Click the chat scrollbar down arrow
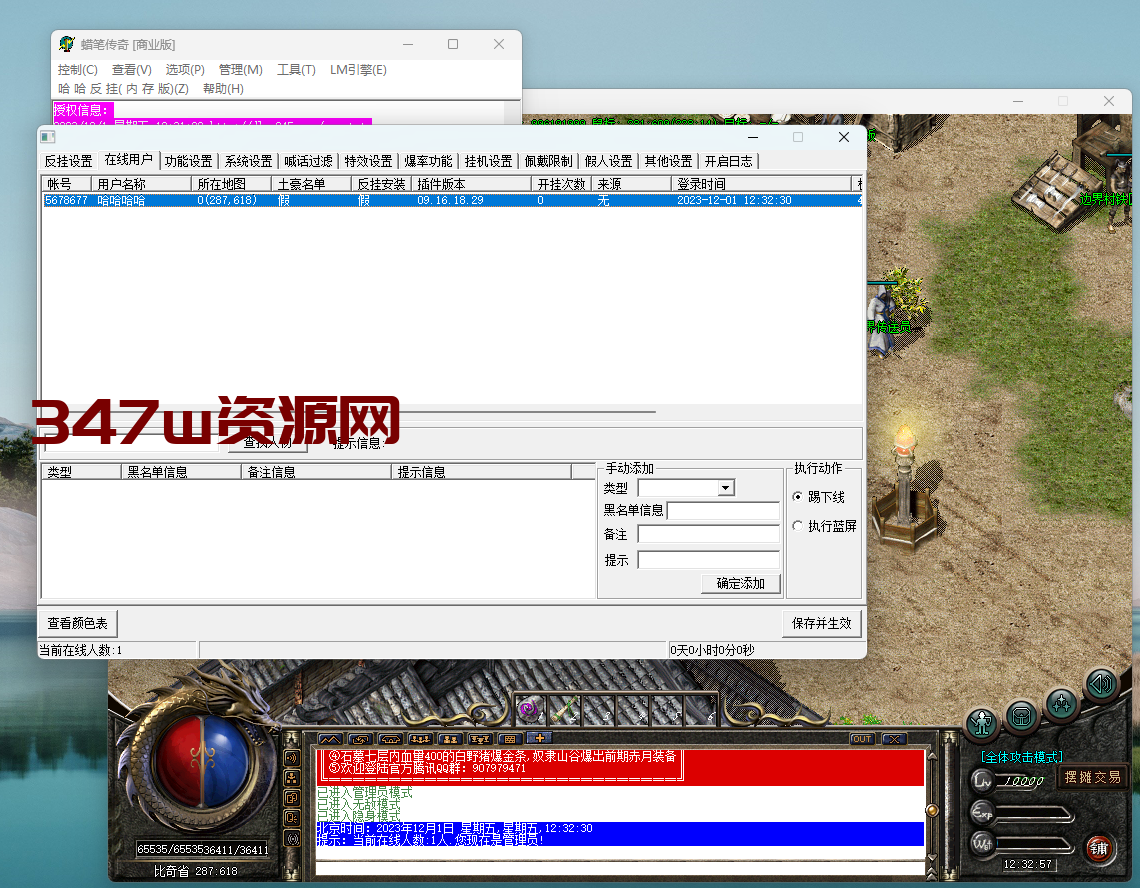Viewport: 1140px width, 888px height. point(931,858)
